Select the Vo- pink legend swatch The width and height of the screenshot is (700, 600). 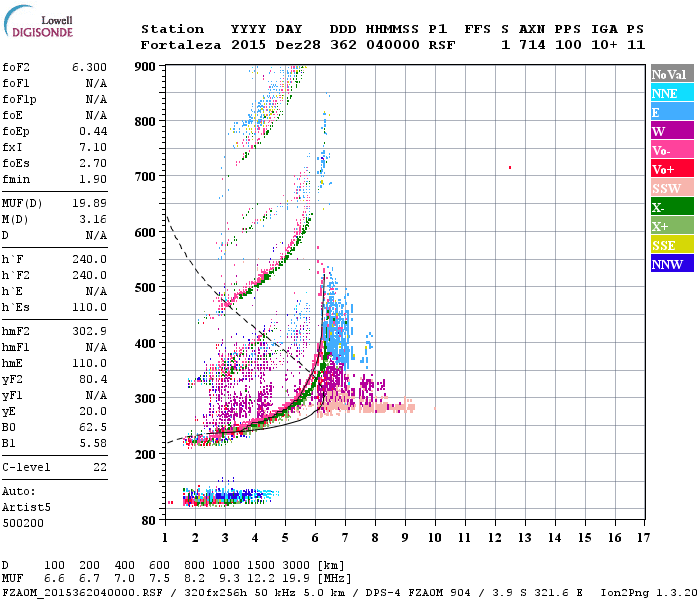[x=672, y=150]
